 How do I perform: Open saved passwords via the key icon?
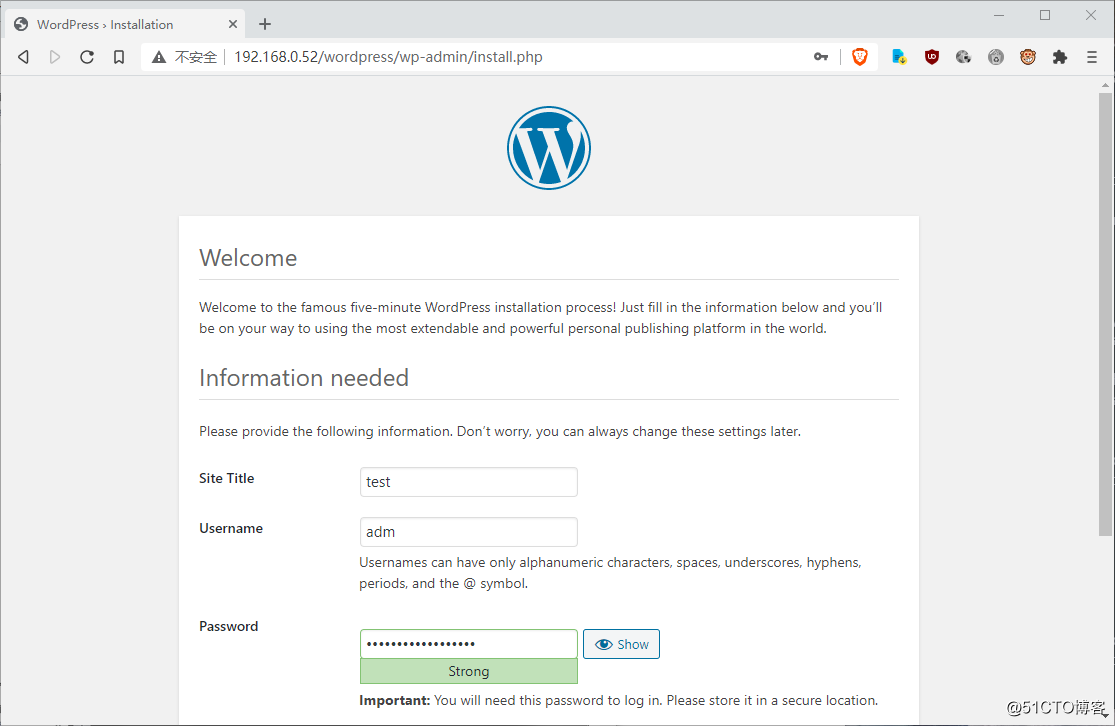(821, 57)
